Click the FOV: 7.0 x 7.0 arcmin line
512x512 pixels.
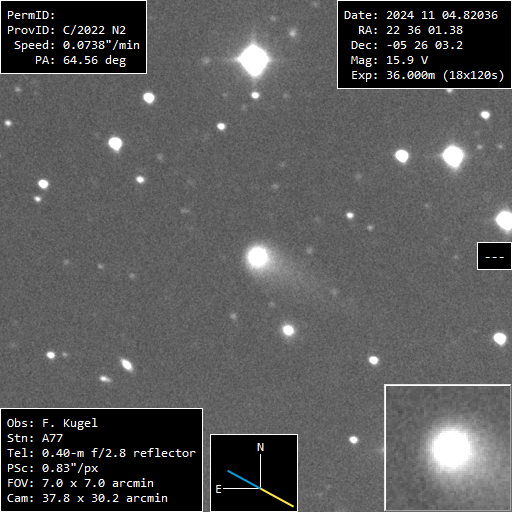point(80,483)
